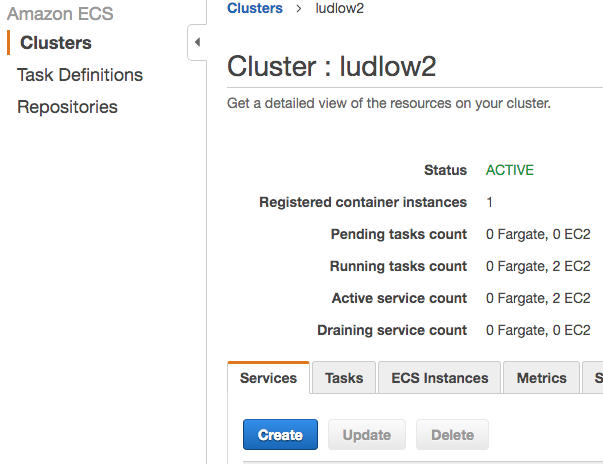The image size is (603, 464).
Task: Click the "Cluster : ludlow2" page heading
Action: 332,66
